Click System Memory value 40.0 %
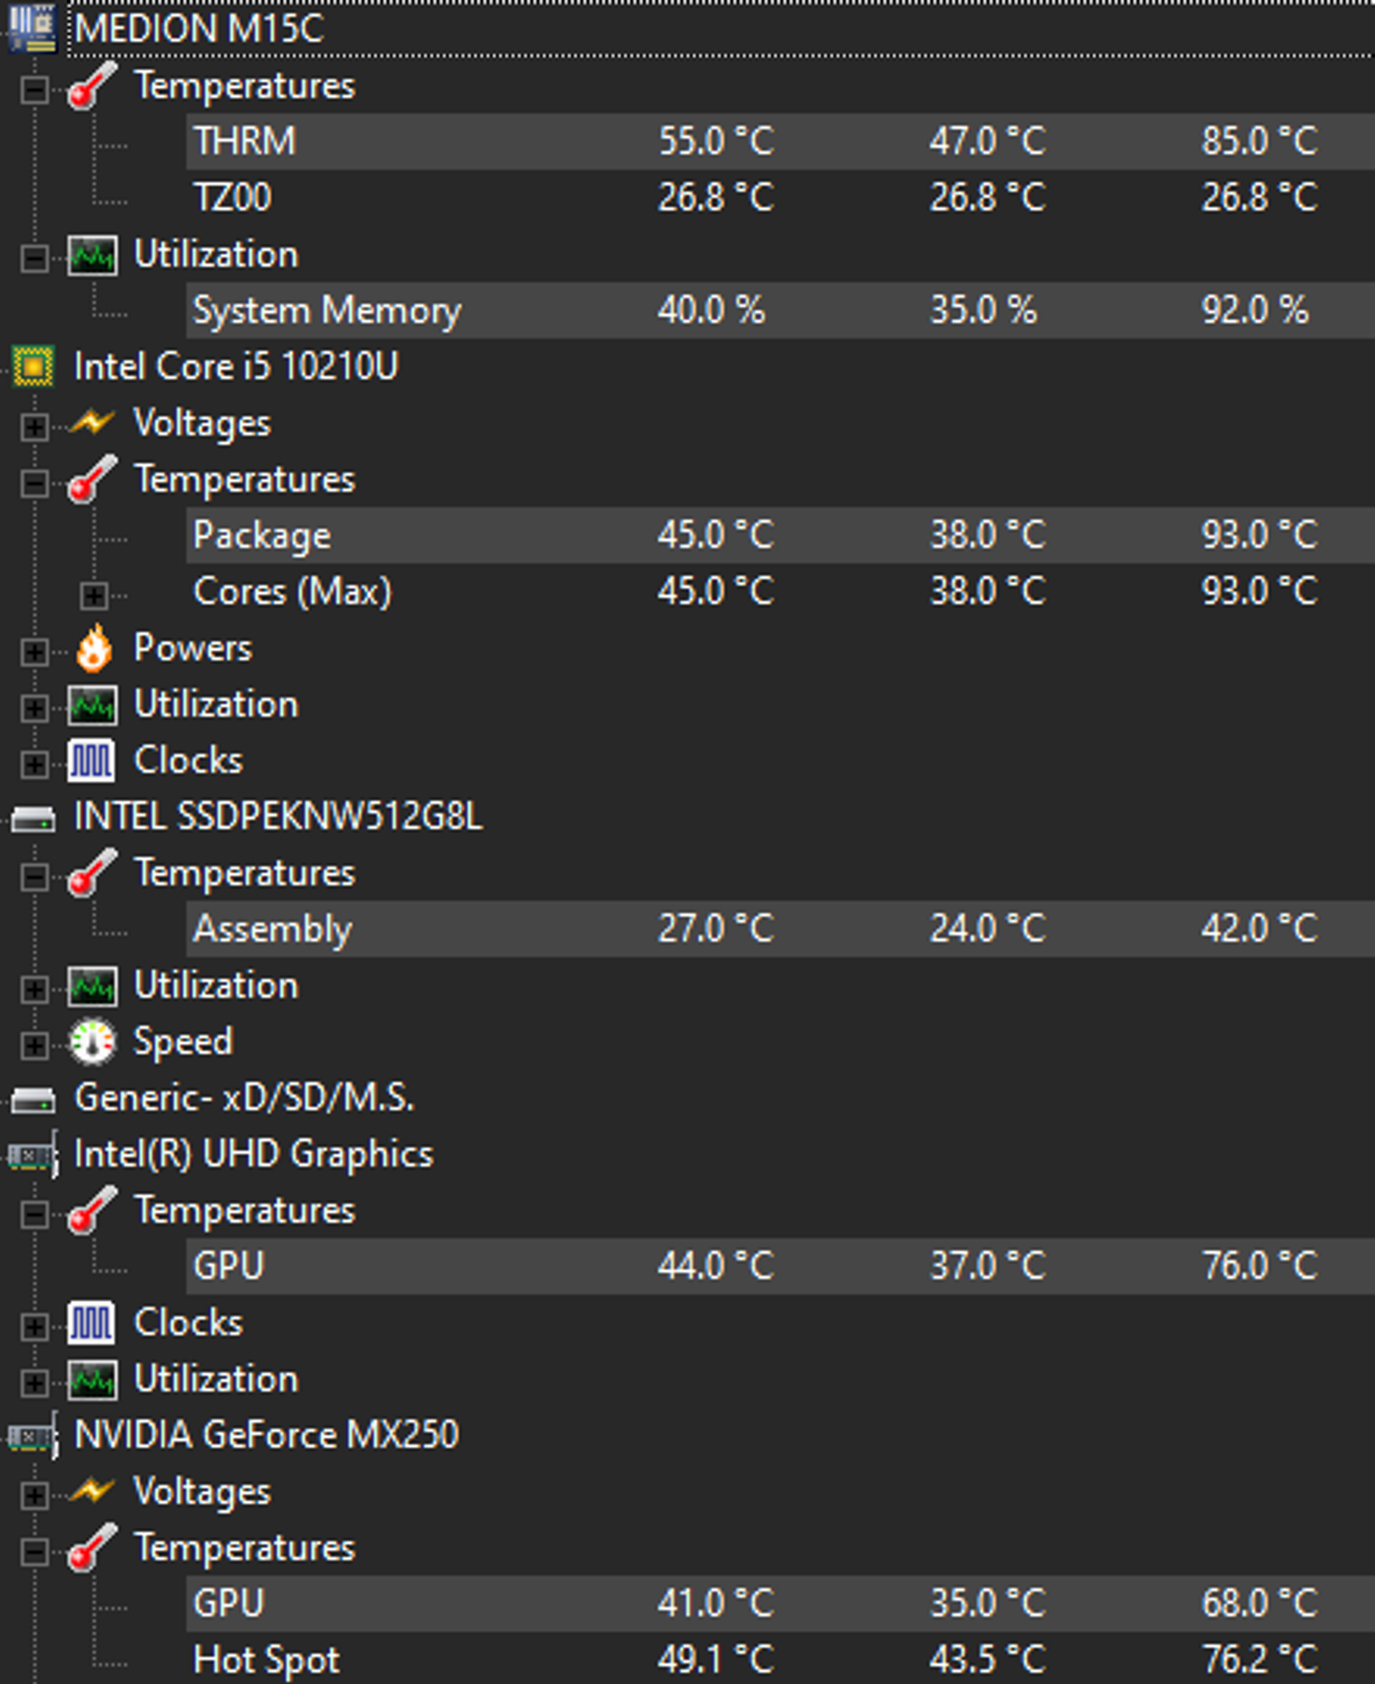Screen dimensions: 1375x1684 point(711,310)
